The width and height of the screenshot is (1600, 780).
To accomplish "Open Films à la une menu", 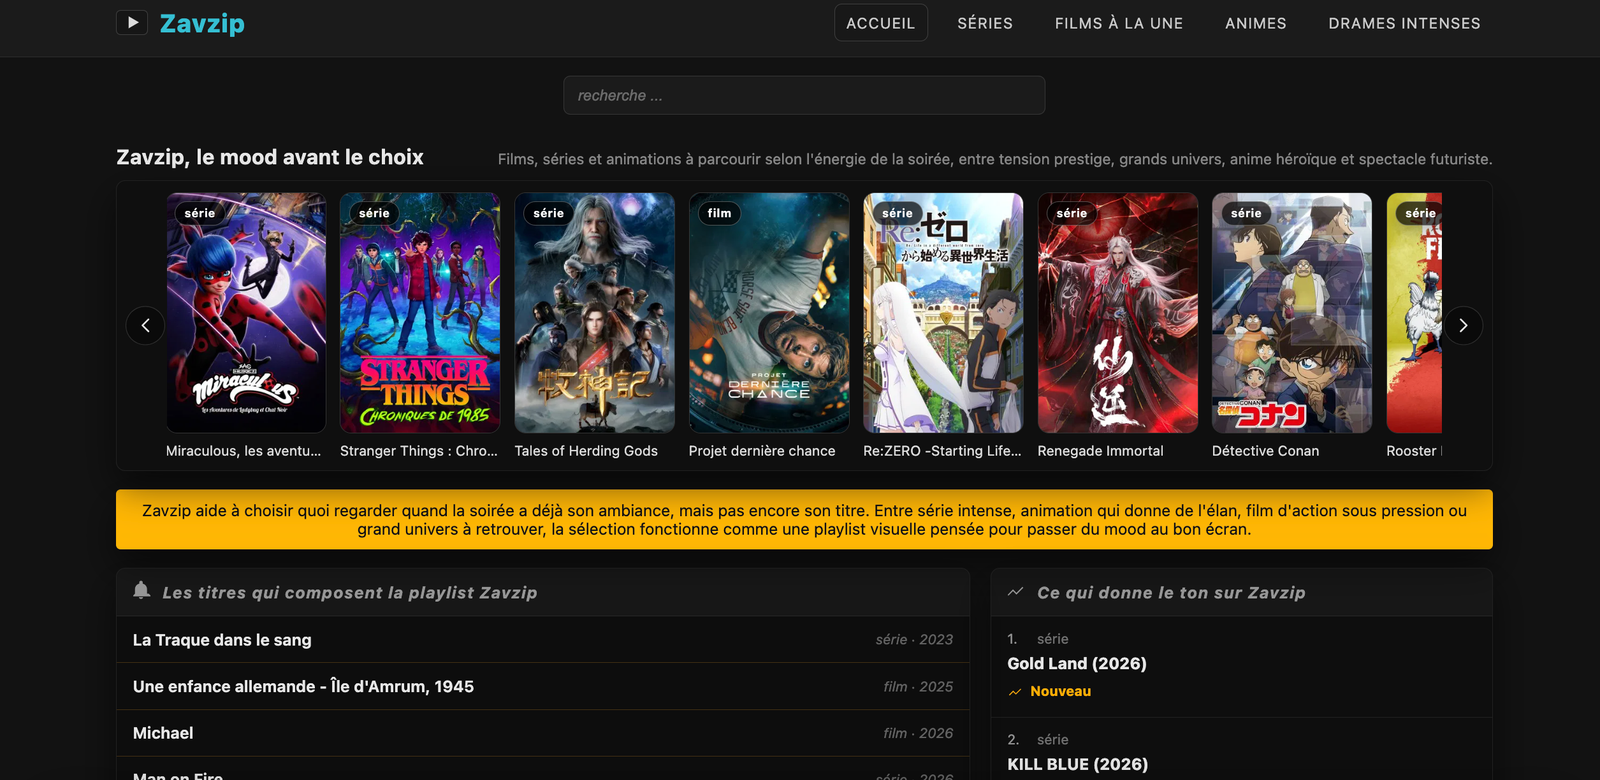I will point(1119,23).
